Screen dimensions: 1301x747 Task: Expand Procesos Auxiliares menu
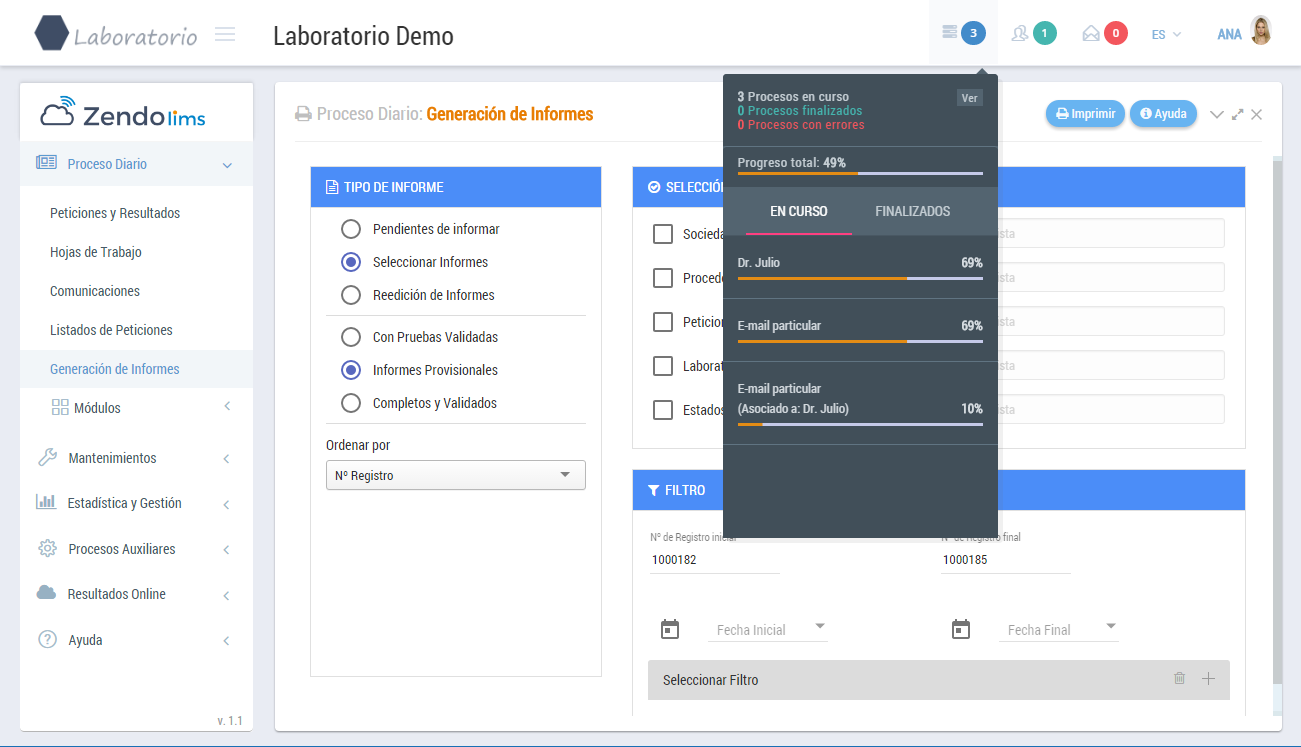[227, 549]
